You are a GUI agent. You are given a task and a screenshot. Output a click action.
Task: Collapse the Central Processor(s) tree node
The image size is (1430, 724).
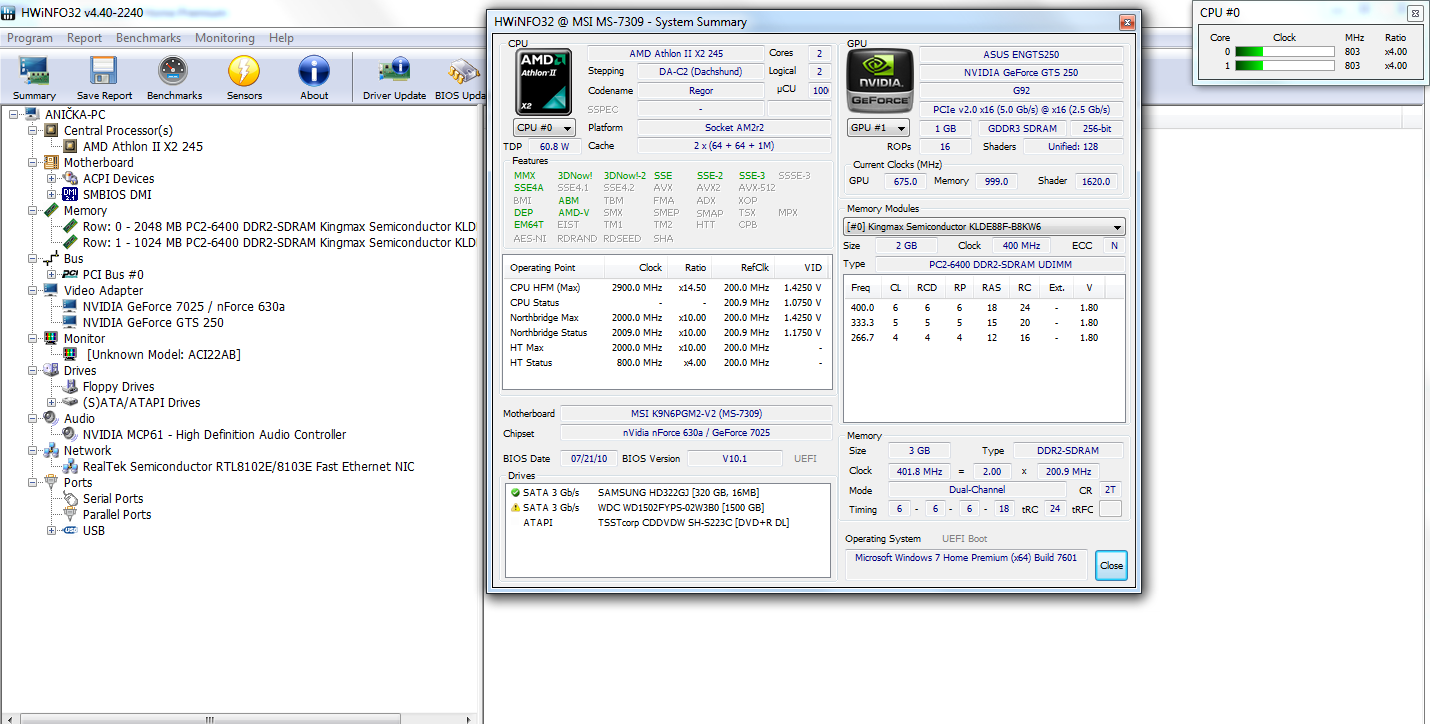pos(33,131)
